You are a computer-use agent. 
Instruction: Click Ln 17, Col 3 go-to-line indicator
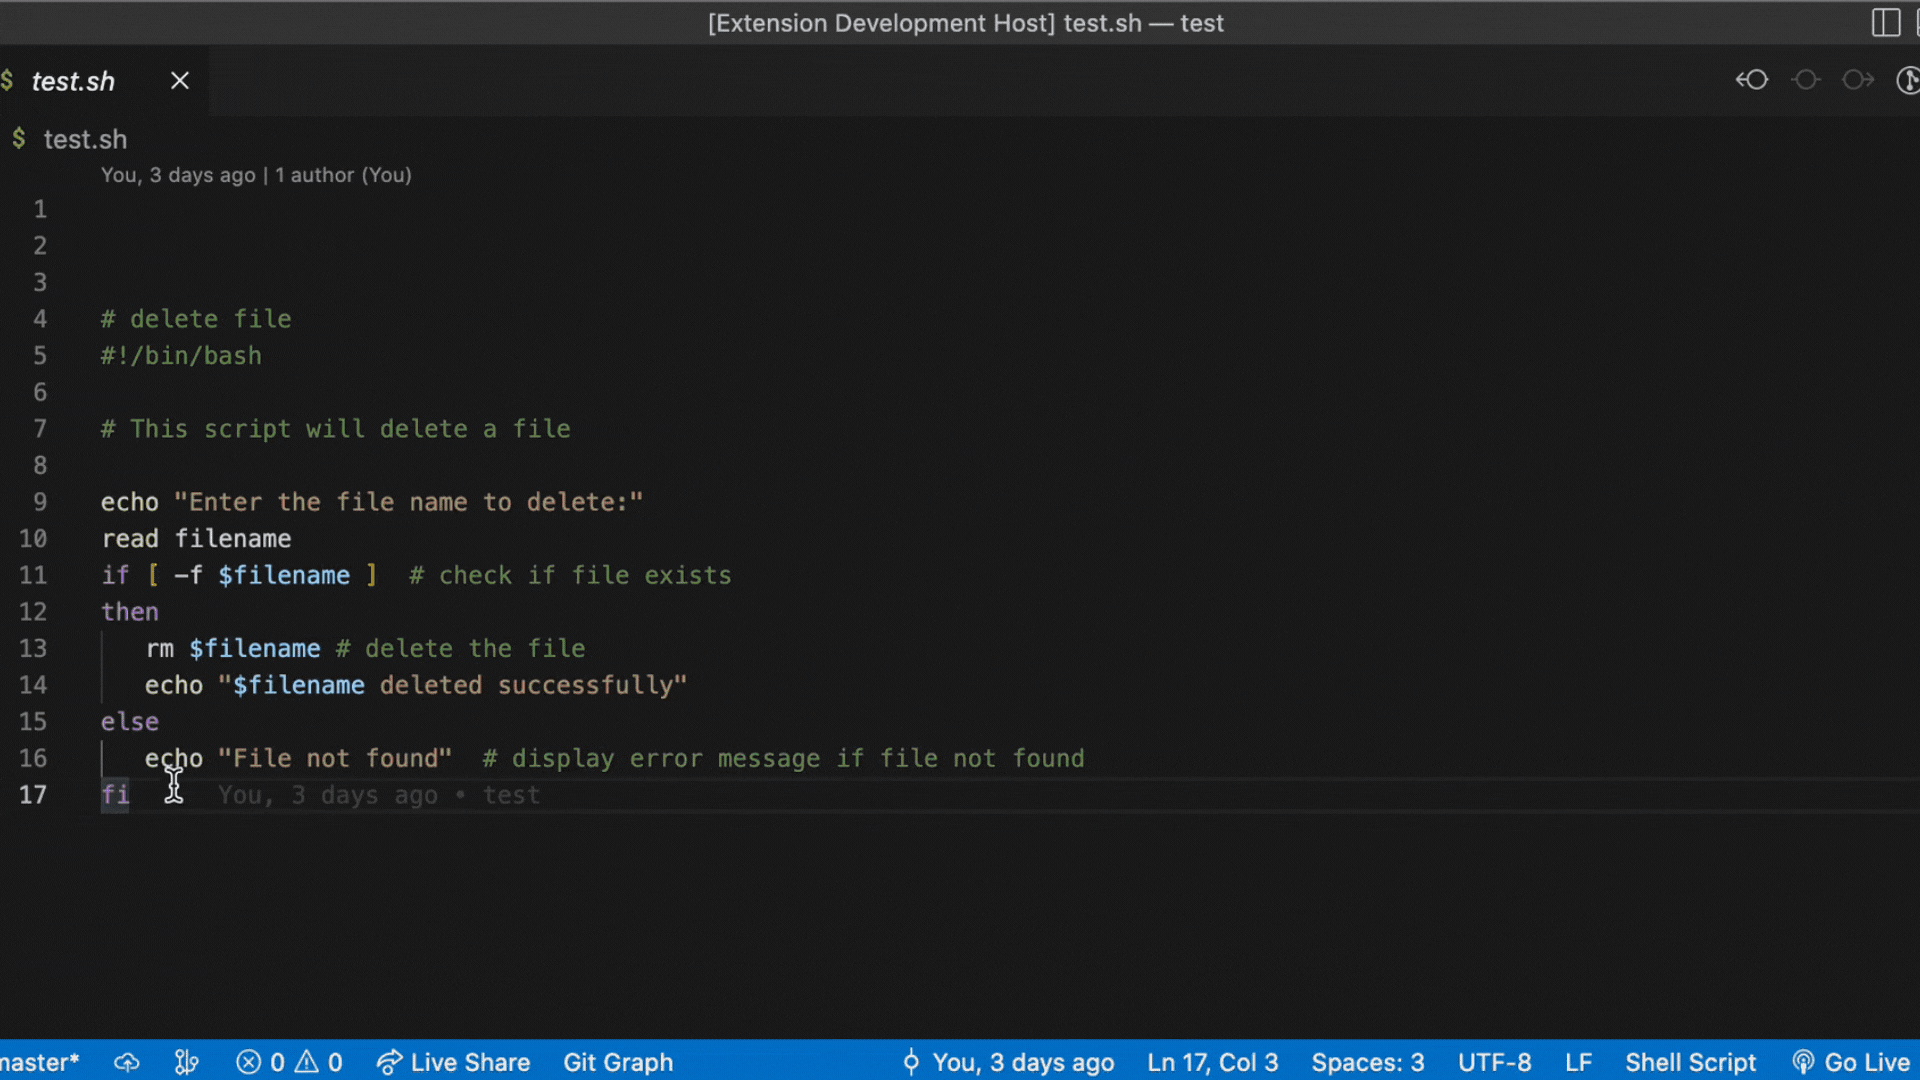coord(1212,1062)
